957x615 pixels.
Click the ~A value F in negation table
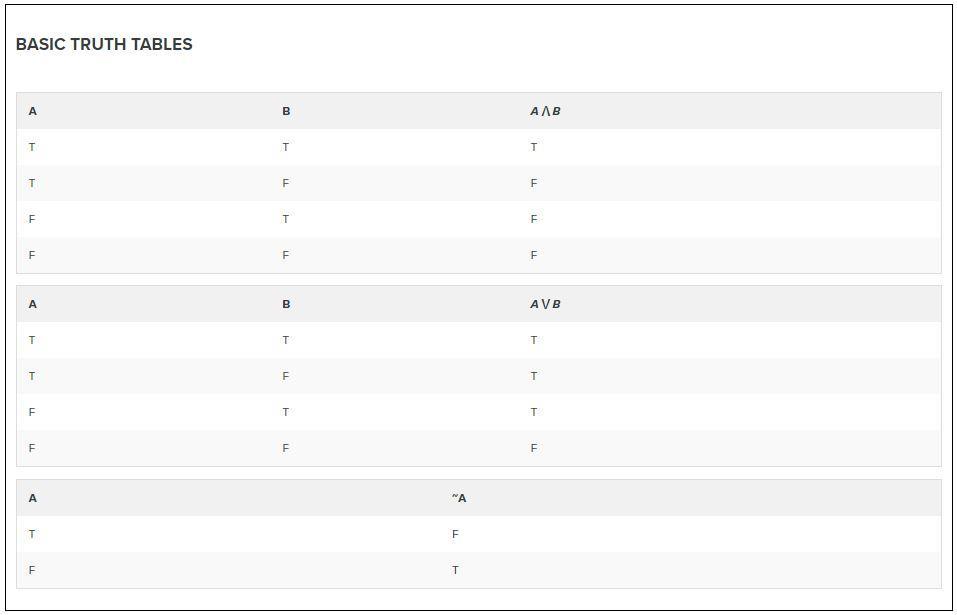(x=455, y=534)
